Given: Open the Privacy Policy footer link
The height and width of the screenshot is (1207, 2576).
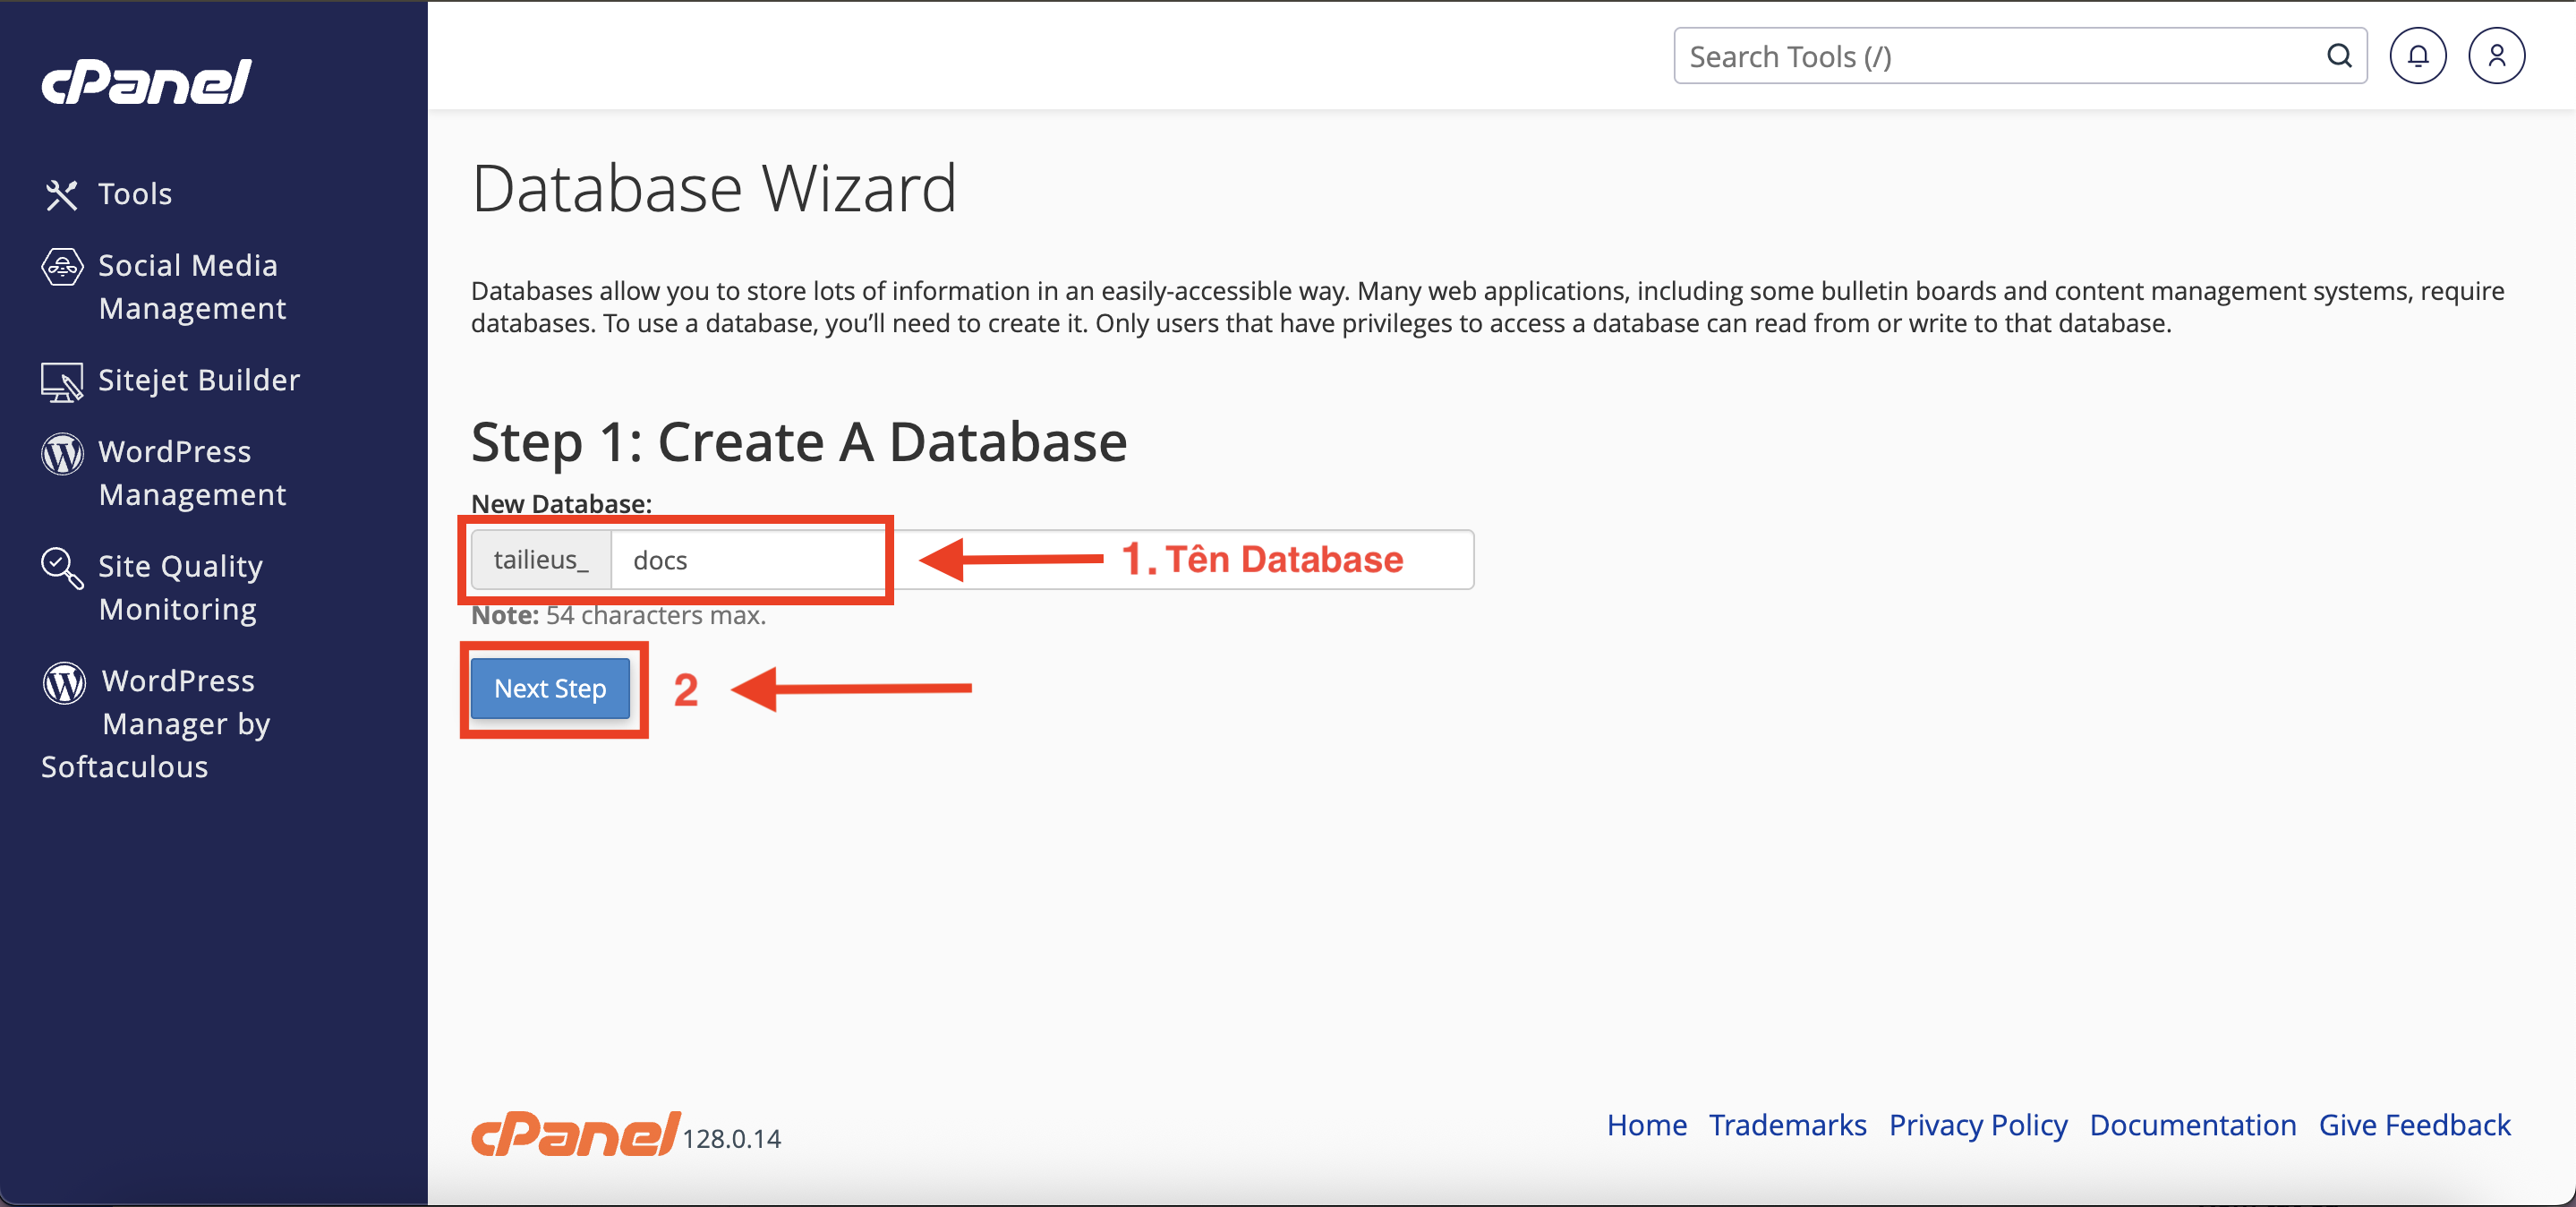Looking at the screenshot, I should [1977, 1125].
